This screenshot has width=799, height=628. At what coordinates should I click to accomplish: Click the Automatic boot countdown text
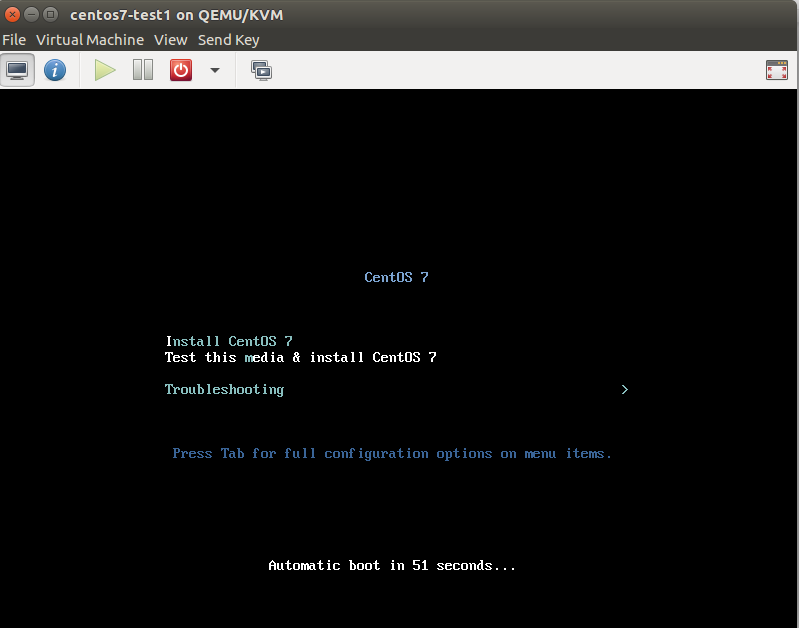[392, 565]
